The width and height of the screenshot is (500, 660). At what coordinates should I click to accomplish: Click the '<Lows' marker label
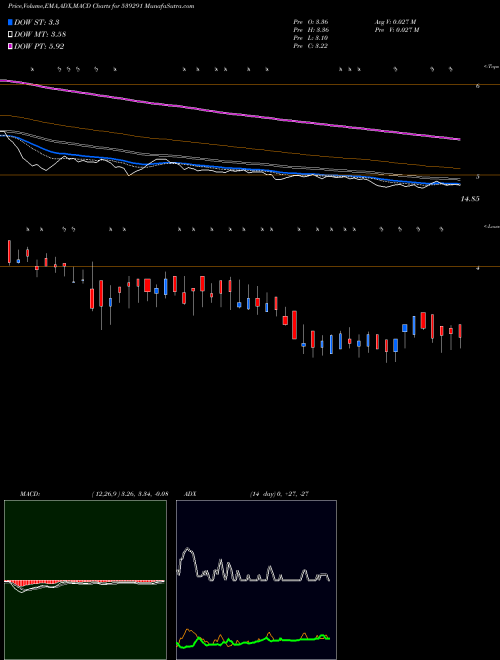pyautogui.click(x=491, y=226)
